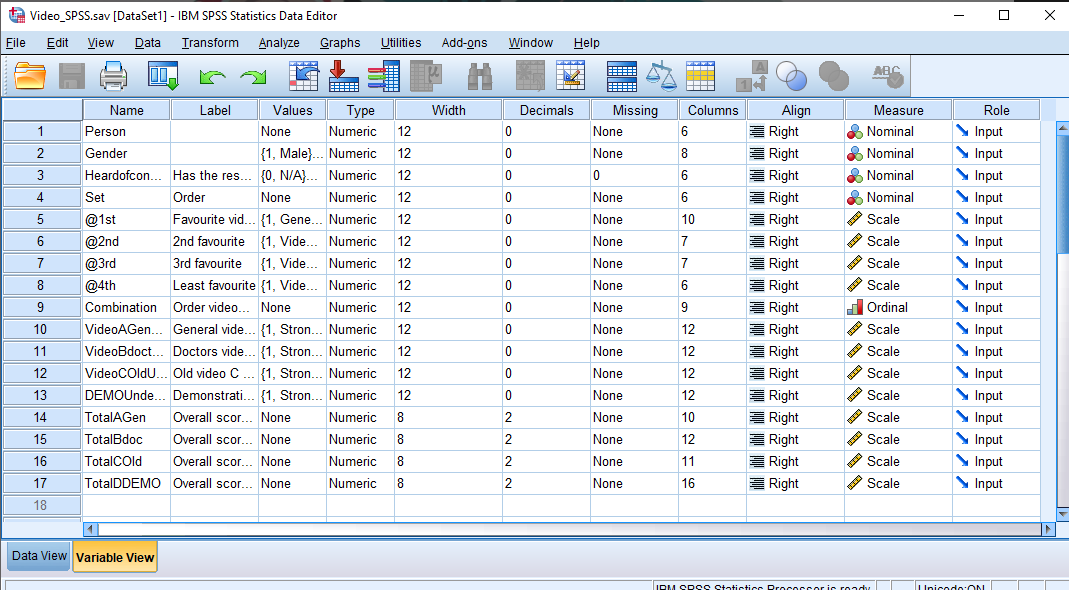Insert a new variable from the toolbar
The image size is (1069, 590).
pos(573,75)
